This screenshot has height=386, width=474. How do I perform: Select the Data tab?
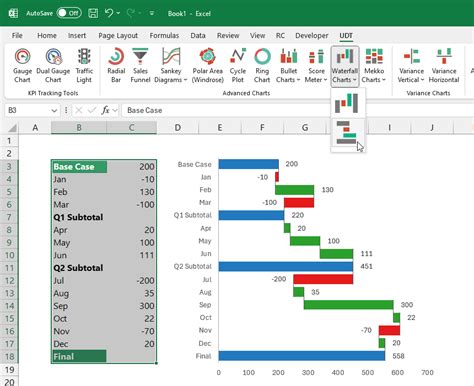pyautogui.click(x=198, y=35)
